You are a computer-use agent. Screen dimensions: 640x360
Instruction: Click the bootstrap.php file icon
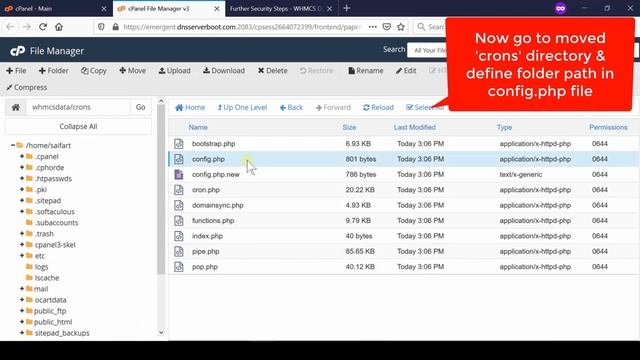click(179, 144)
